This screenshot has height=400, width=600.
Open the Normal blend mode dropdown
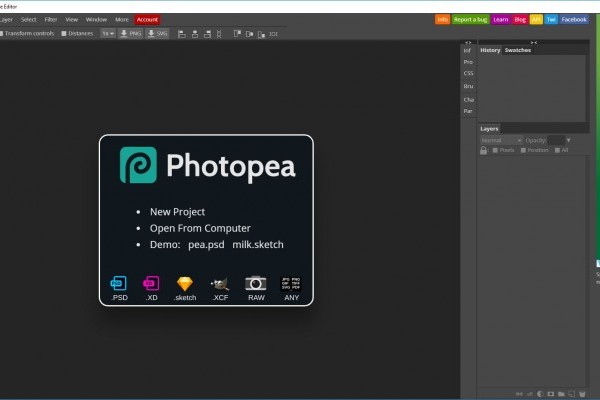501,140
